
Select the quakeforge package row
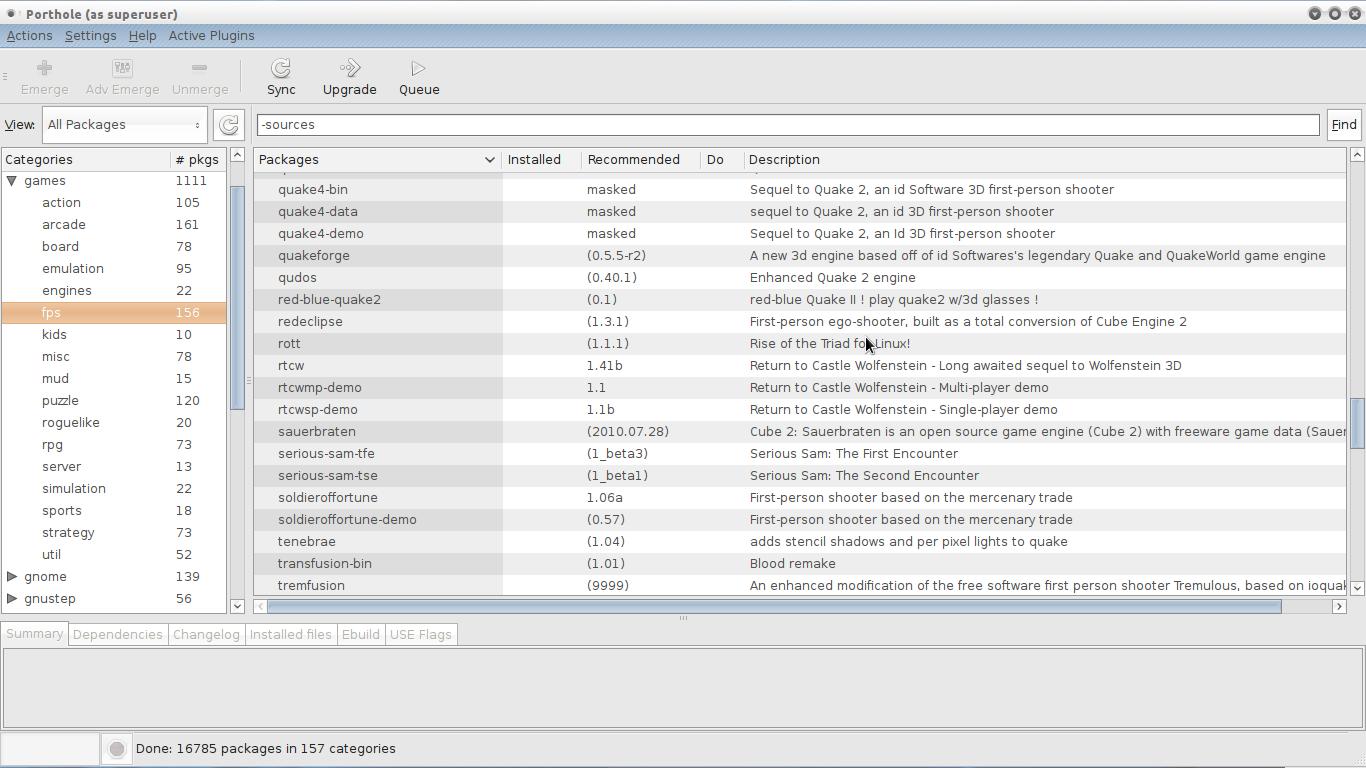tap(800, 256)
